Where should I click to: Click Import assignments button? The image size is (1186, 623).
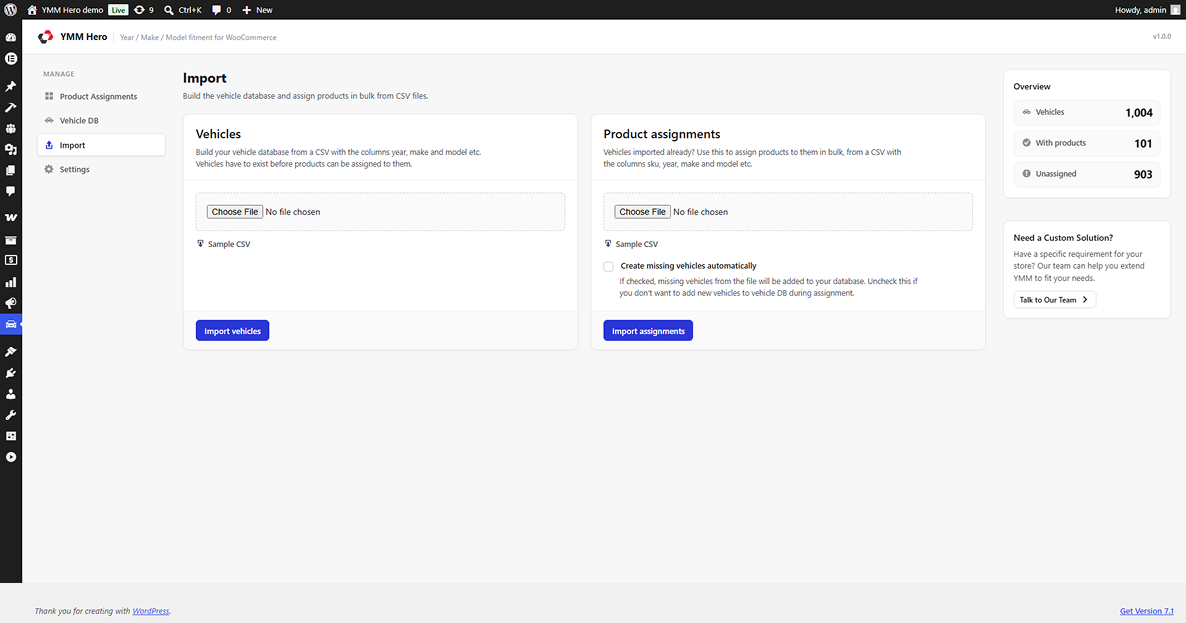[x=648, y=330]
